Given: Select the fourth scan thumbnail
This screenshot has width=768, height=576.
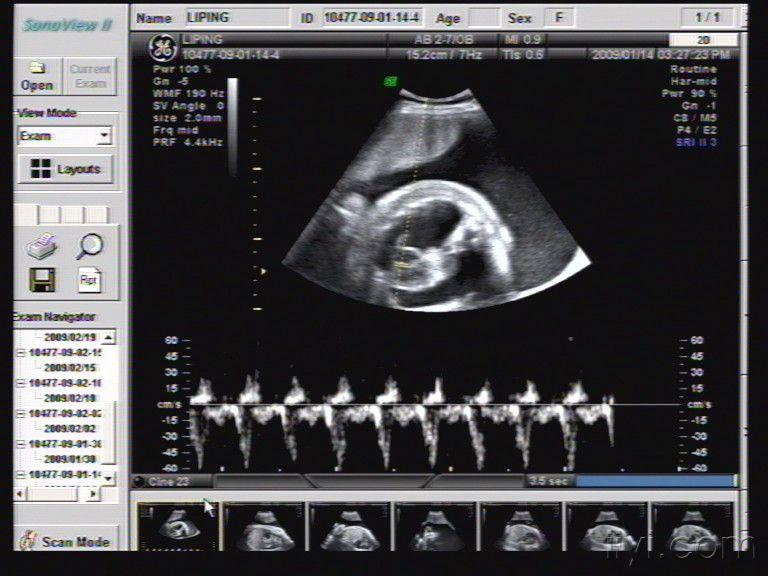Looking at the screenshot, I should pyautogui.click(x=435, y=527).
